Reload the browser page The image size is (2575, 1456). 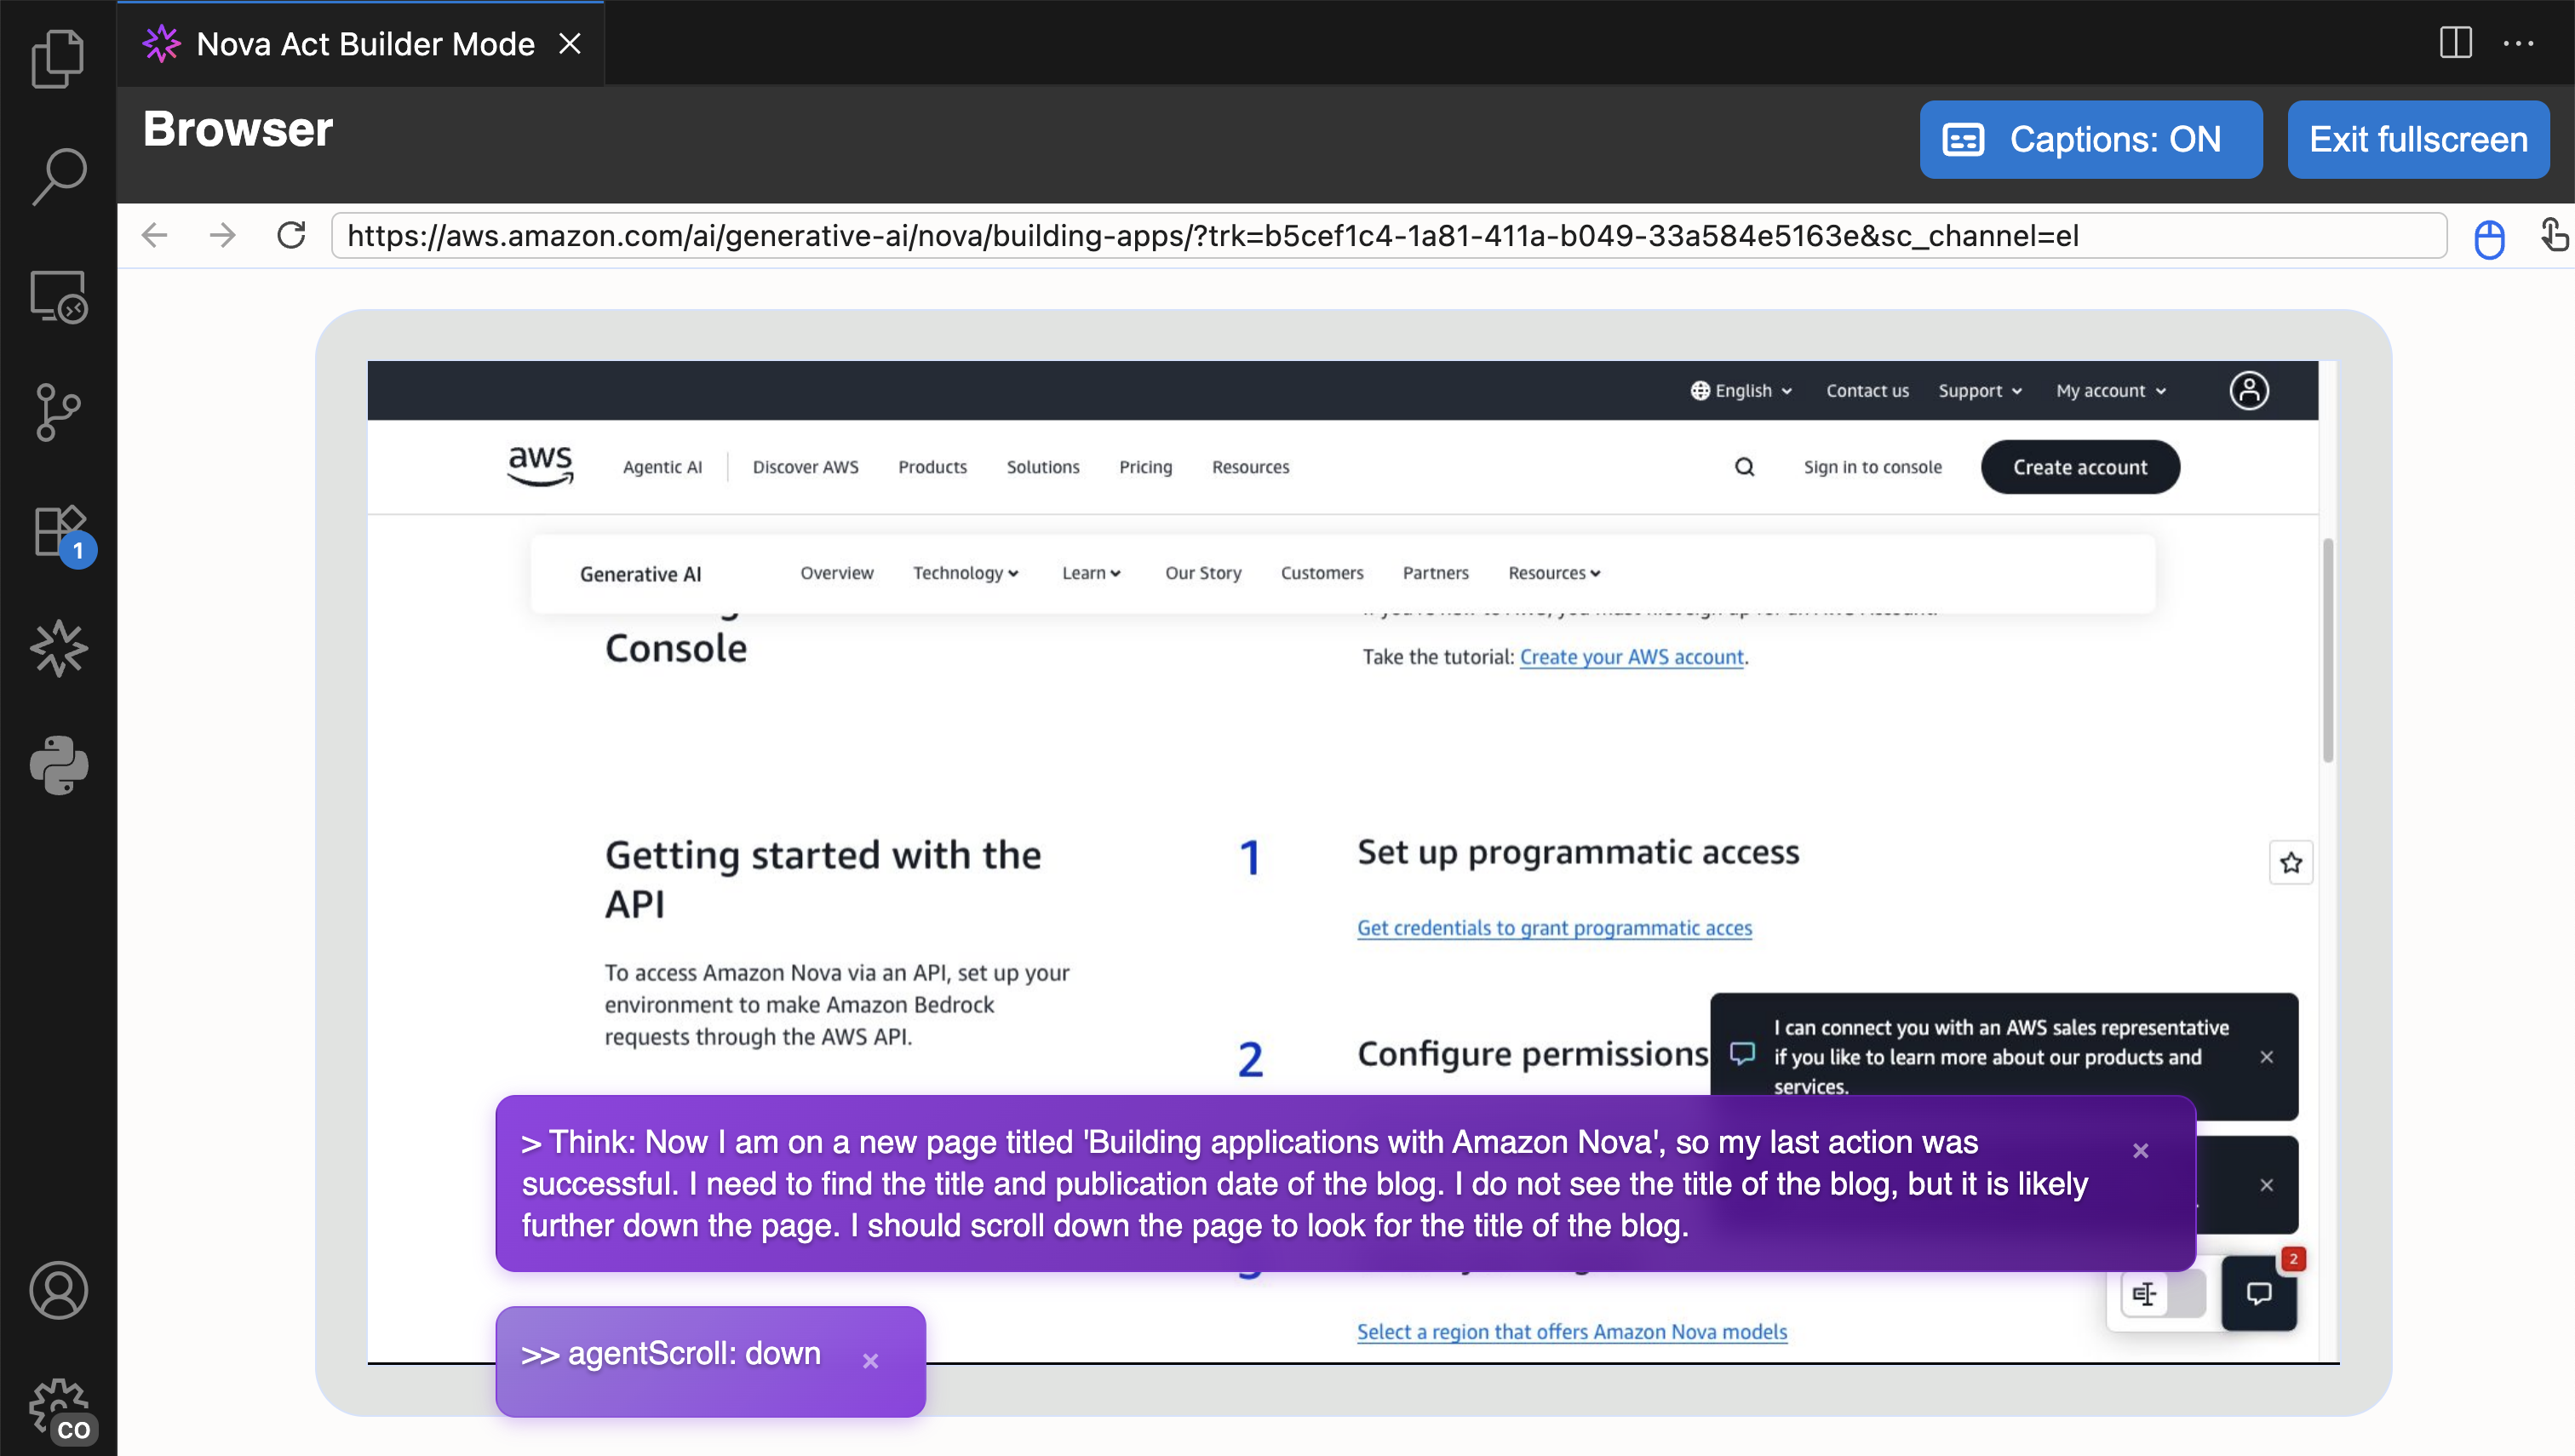click(x=291, y=236)
